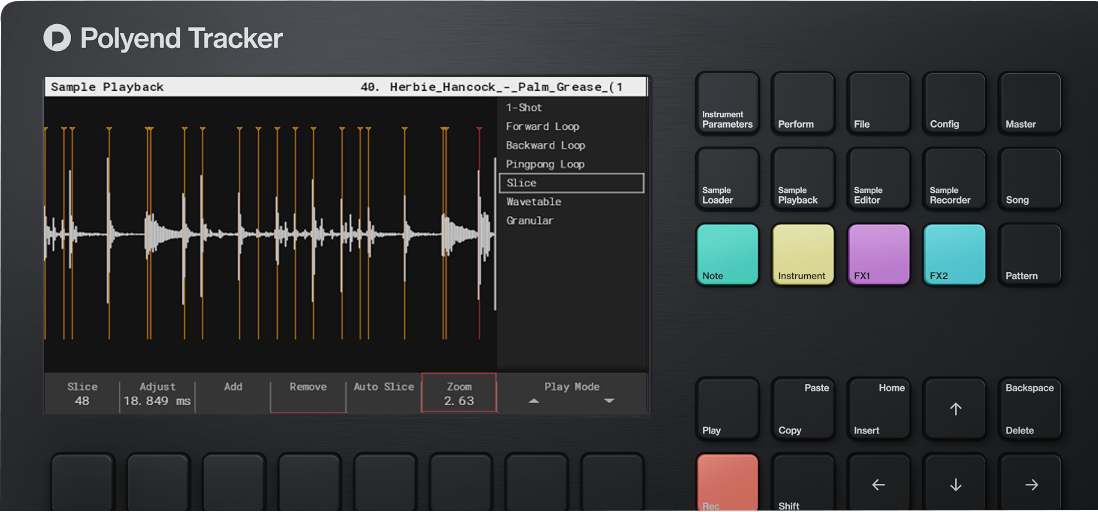Click the Pattern button
Screen dimensions: 1098x512
1030,254
